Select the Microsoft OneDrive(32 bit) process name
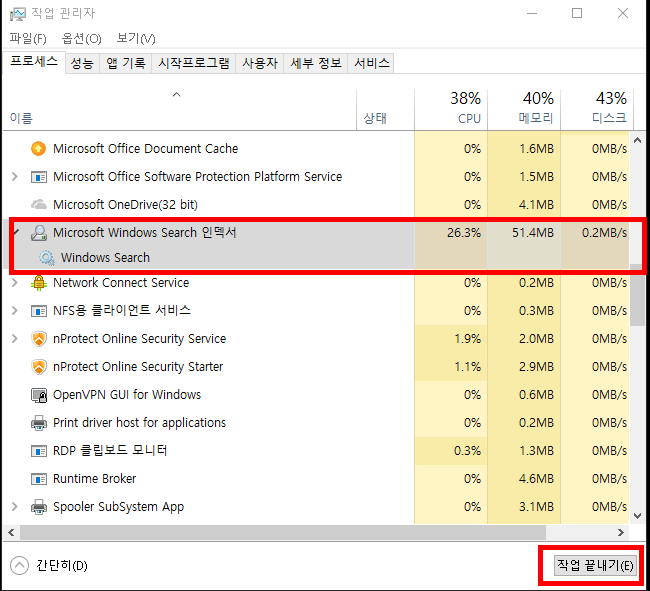This screenshot has height=591, width=650. pyautogui.click(x=125, y=204)
